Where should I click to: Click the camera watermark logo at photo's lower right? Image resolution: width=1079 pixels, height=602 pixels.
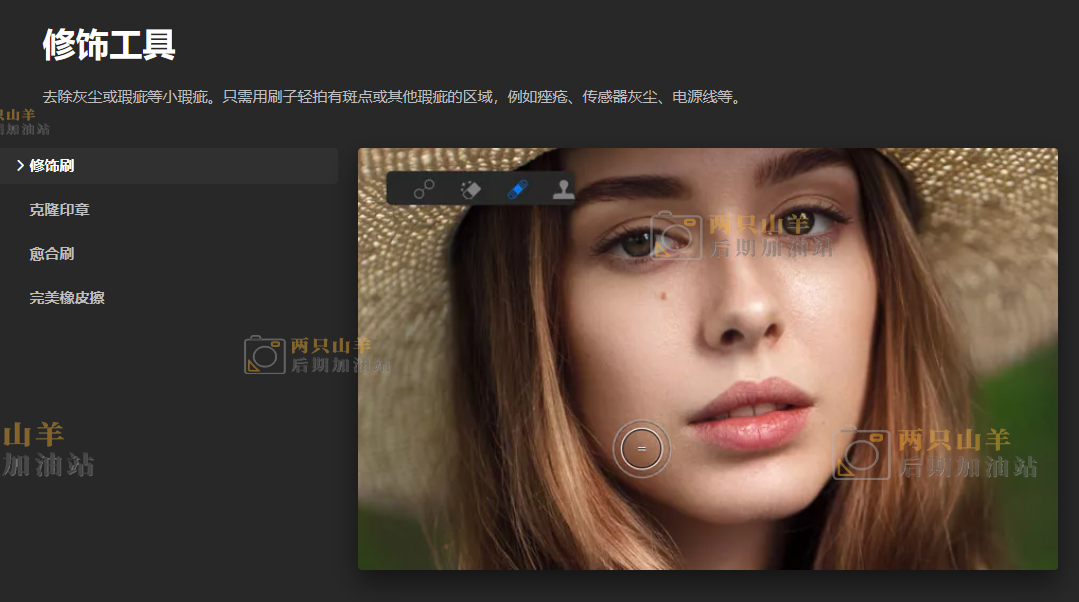point(861,454)
